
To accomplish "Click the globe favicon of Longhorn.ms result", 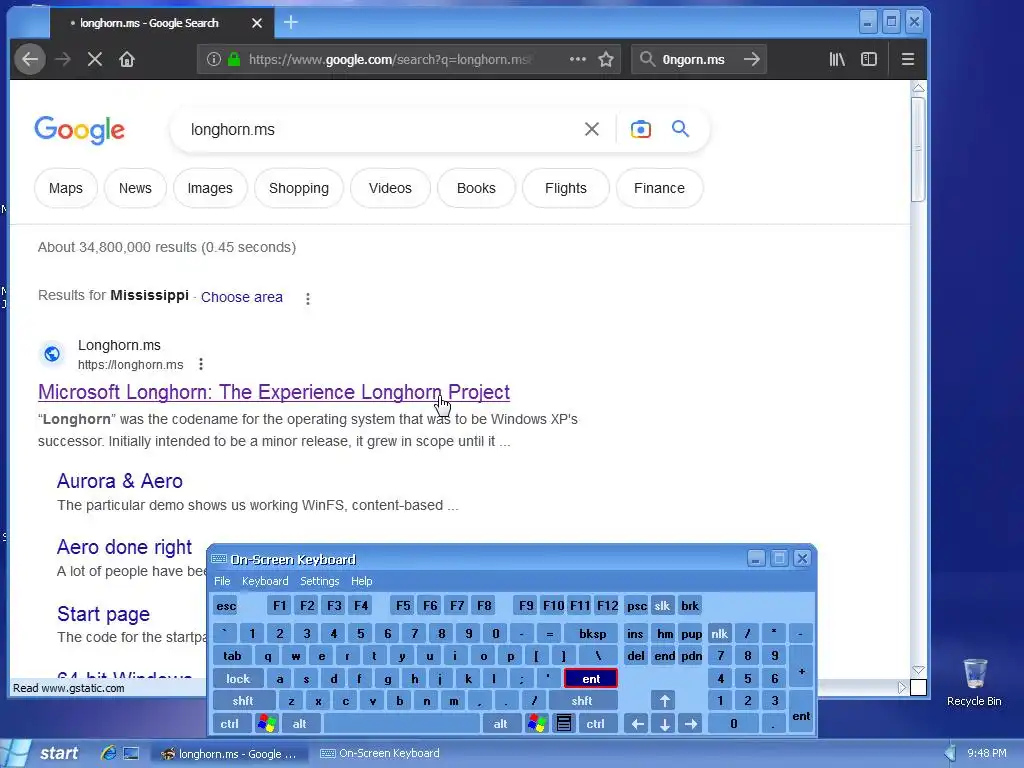I will pyautogui.click(x=52, y=354).
